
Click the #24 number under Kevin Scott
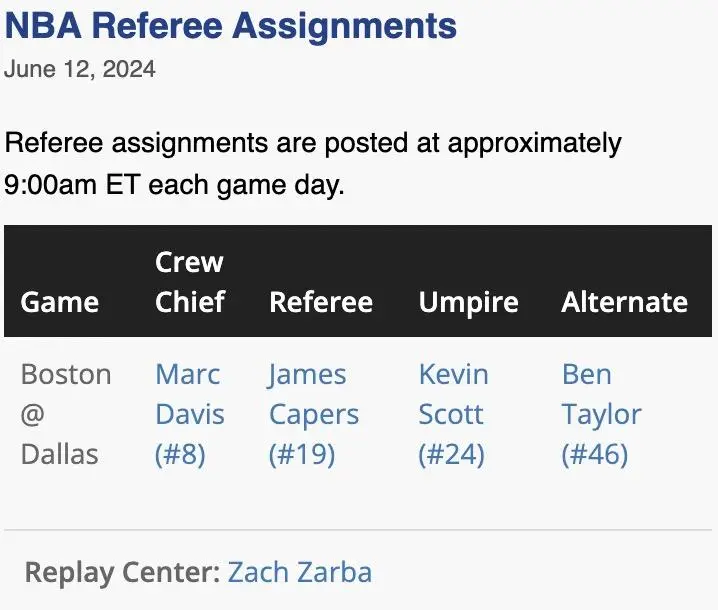pos(451,455)
